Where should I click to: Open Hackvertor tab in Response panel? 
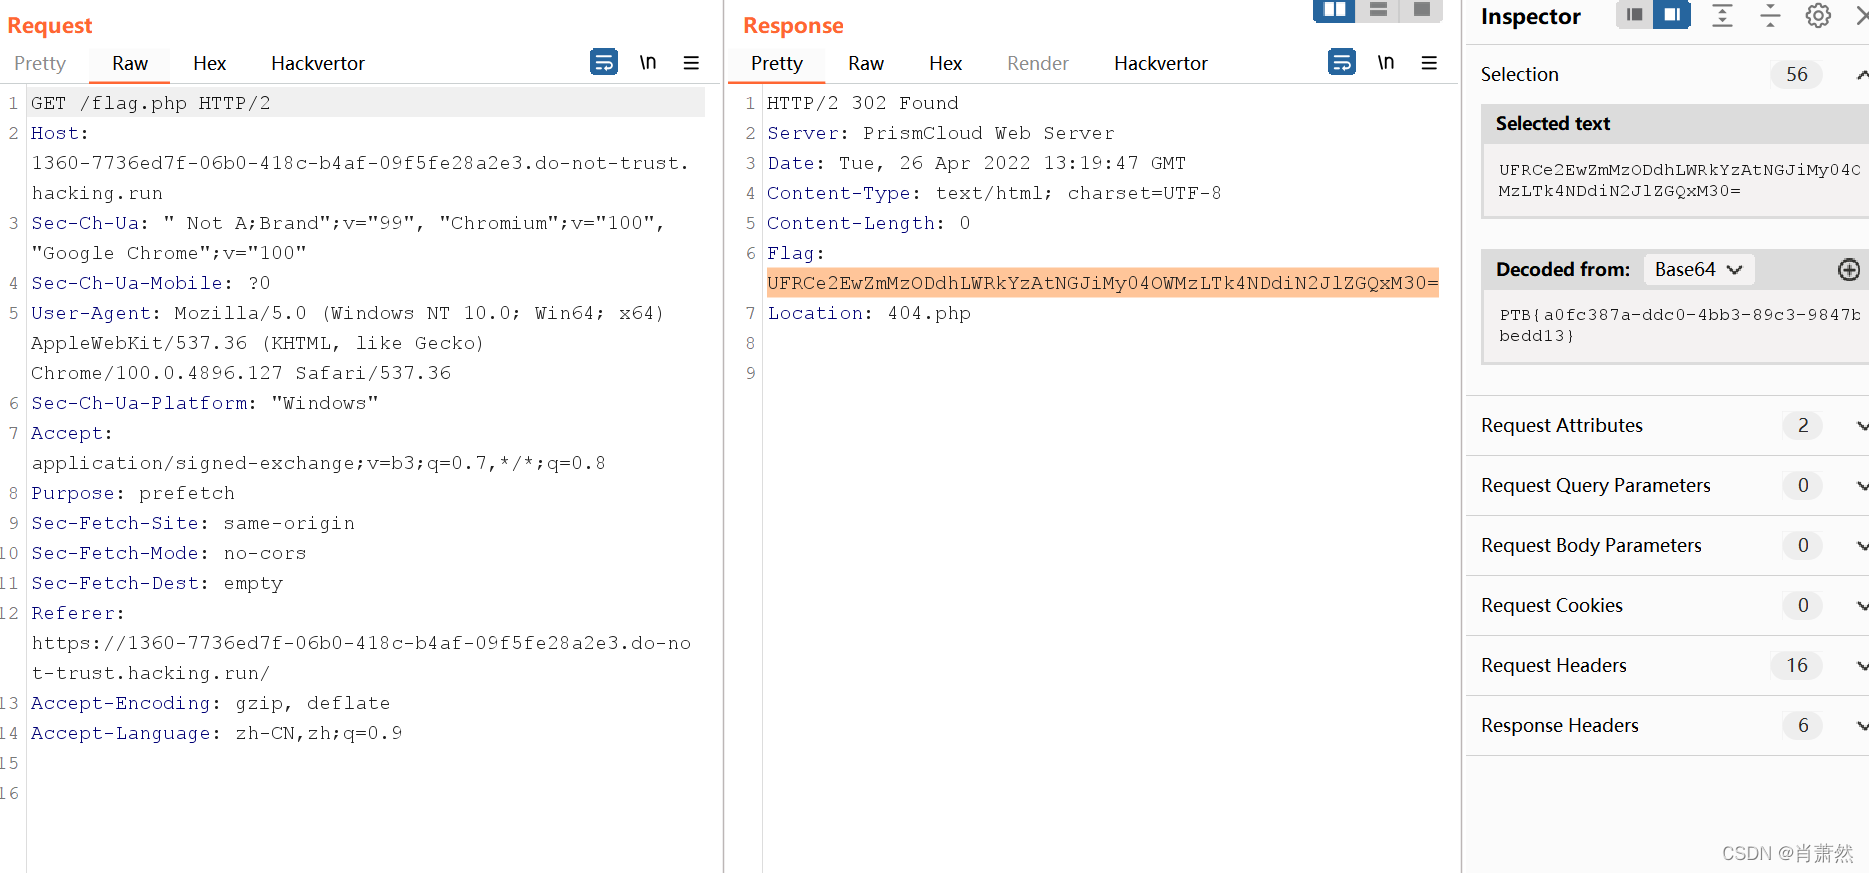click(x=1161, y=63)
